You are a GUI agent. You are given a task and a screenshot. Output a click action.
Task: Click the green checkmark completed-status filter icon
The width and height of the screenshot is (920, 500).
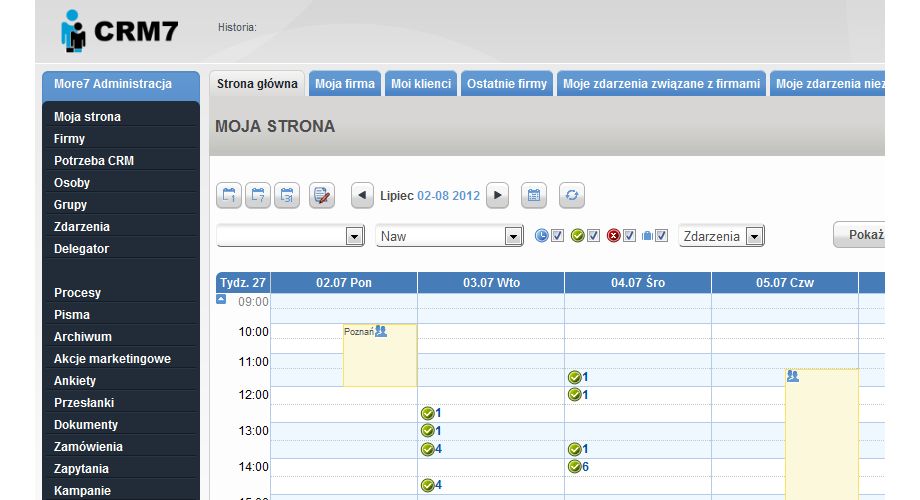pyautogui.click(x=578, y=236)
